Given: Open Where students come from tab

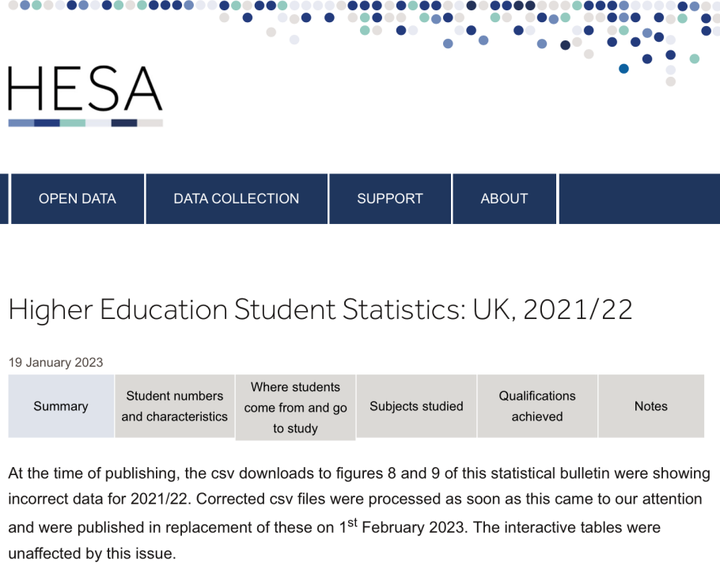Looking at the screenshot, I should click(x=296, y=407).
